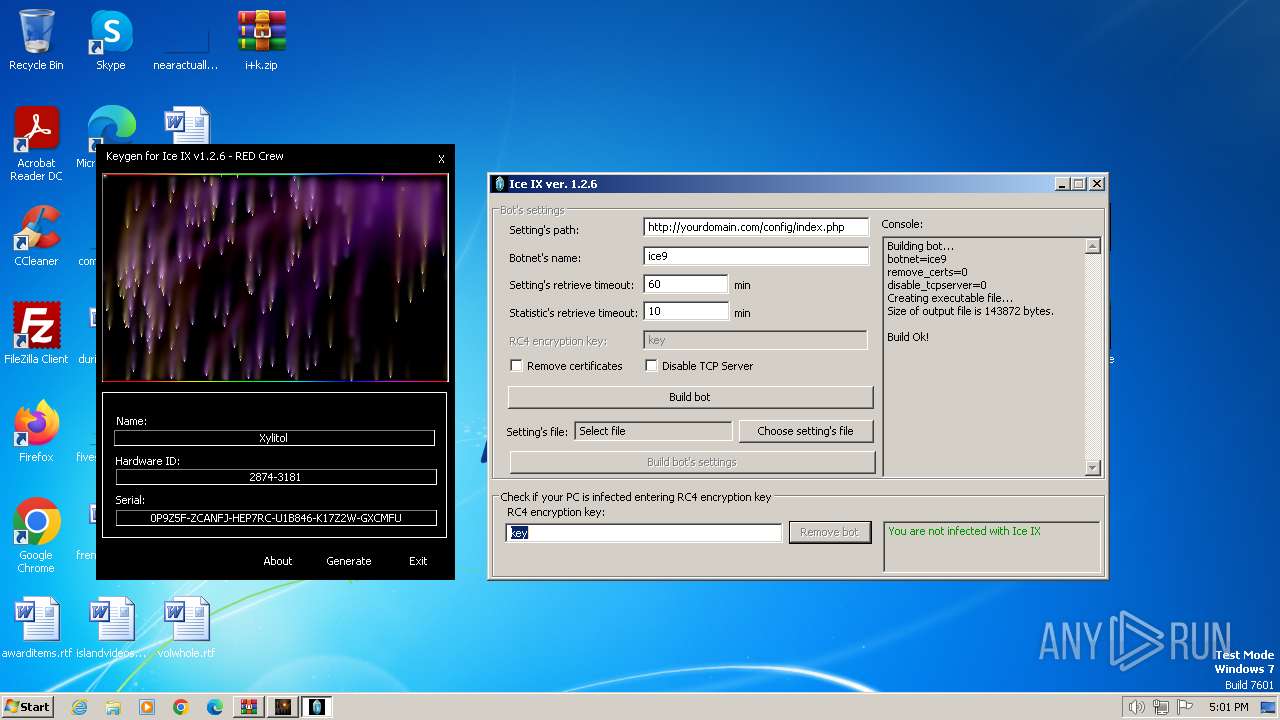Open the Recycle Bin desktop icon
Viewport: 1280px width, 720px height.
[36, 40]
